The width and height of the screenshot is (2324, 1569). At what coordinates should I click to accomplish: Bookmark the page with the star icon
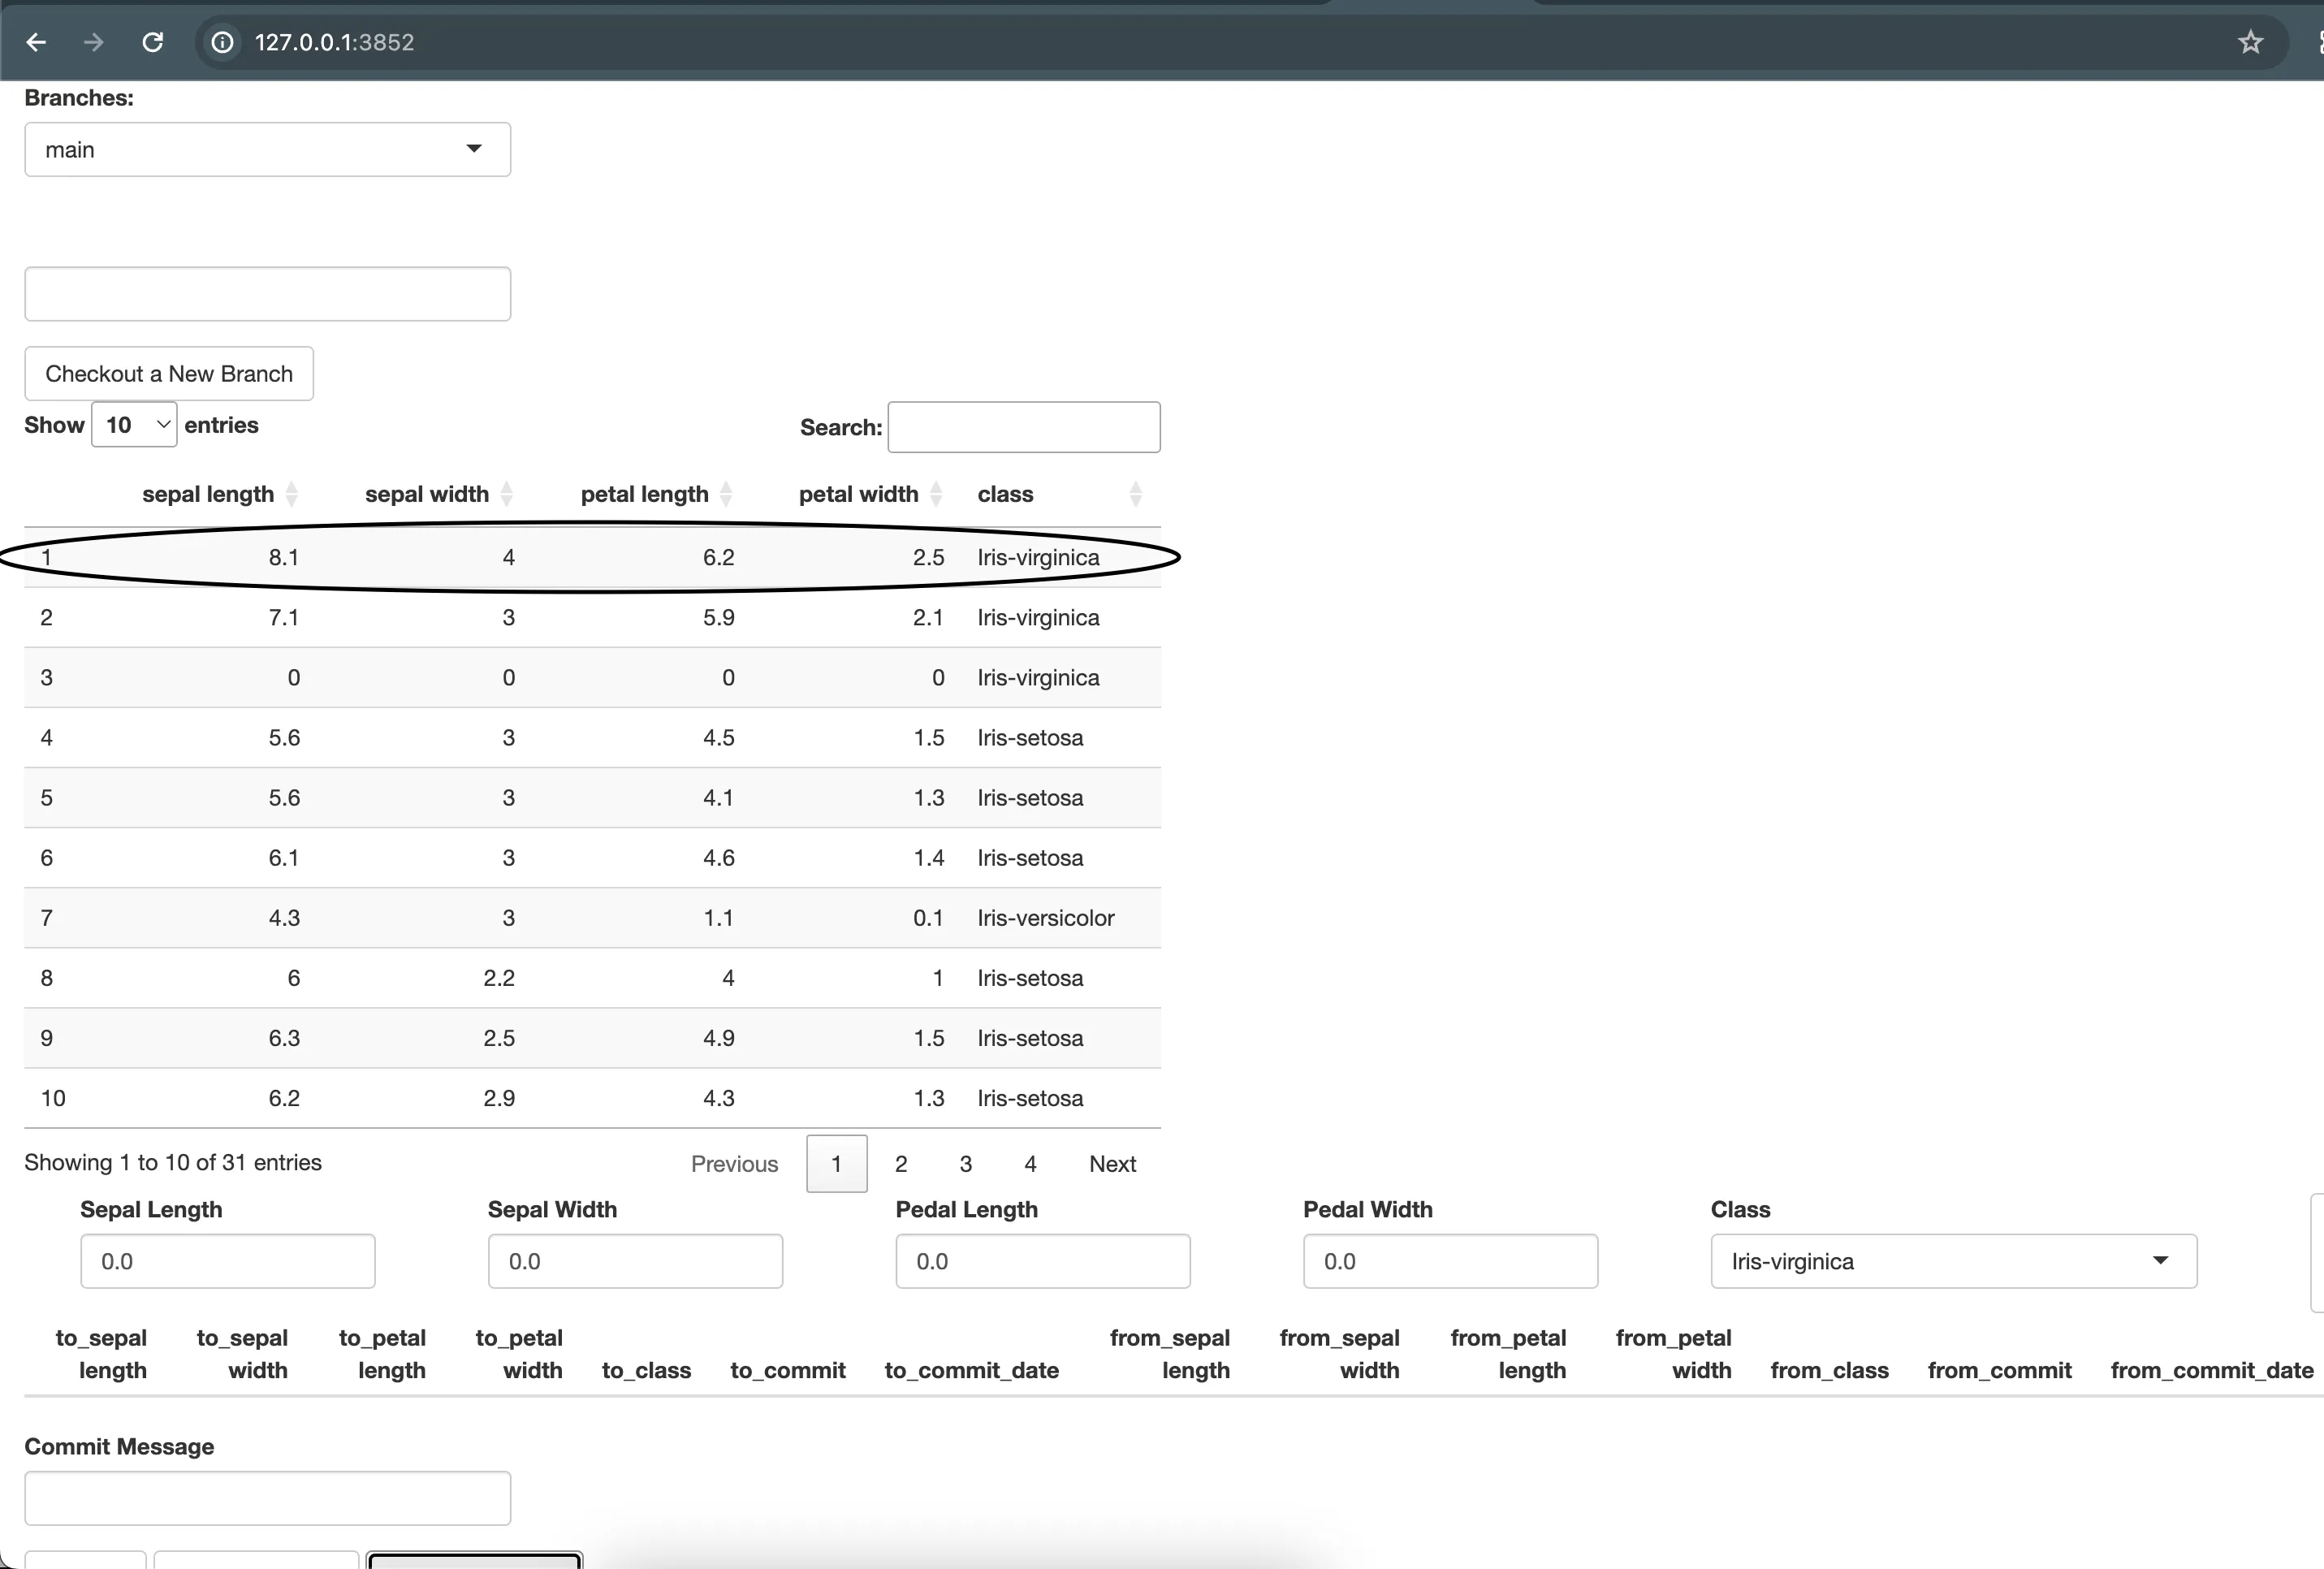(x=2250, y=42)
